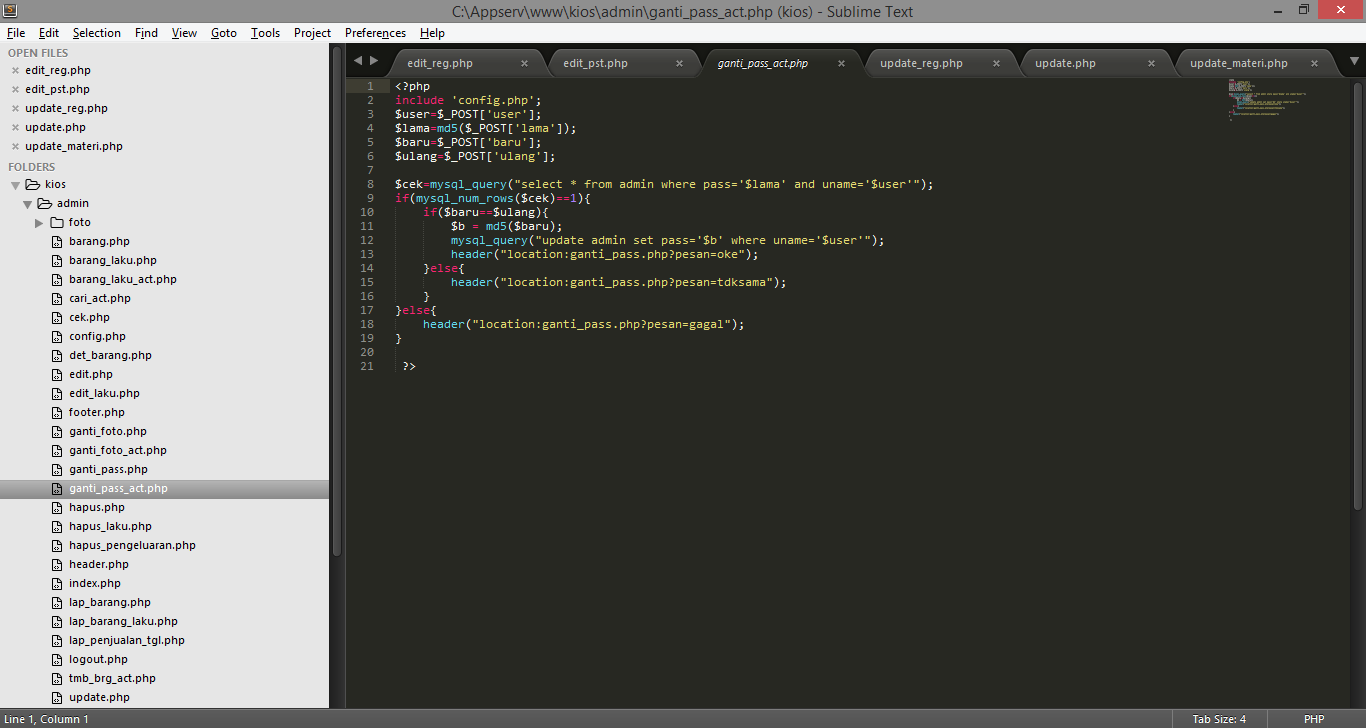
Task: Close the update_materi.php tab
Action: pyautogui.click(x=1313, y=63)
